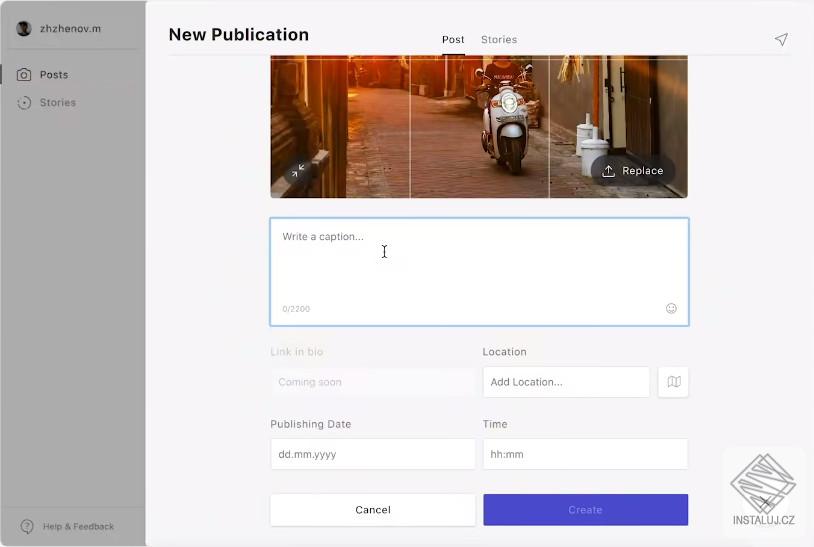Screen dimensions: 814x547
Task: Replace the uploaded image
Action: [633, 171]
